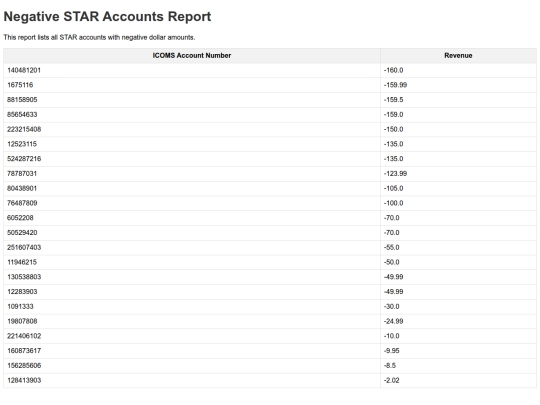Viewport: 540px width, 405px height.
Task: Select account number 1091333
Action: pyautogui.click(x=20, y=307)
